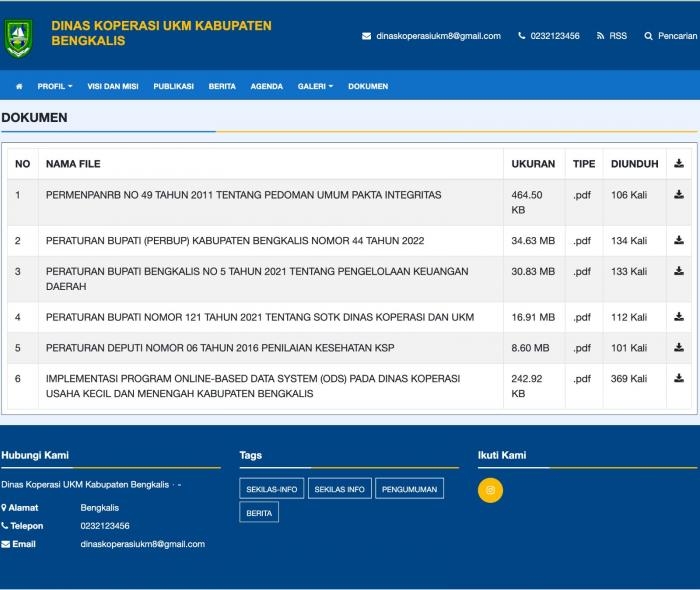This screenshot has width=700, height=590.
Task: Click the NAMA FILE column header
Action: coord(73,164)
